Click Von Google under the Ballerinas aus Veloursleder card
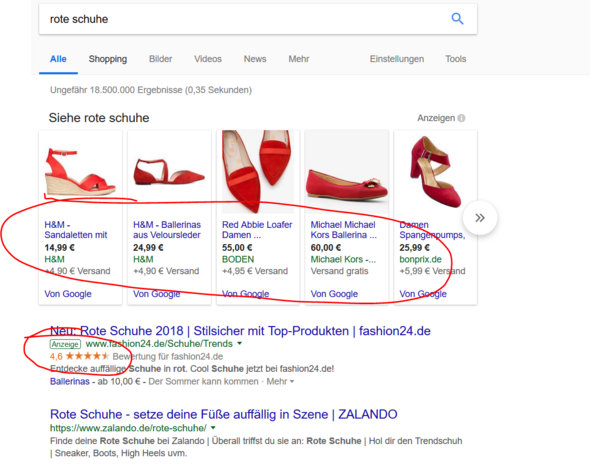The image size is (590, 471). (157, 294)
